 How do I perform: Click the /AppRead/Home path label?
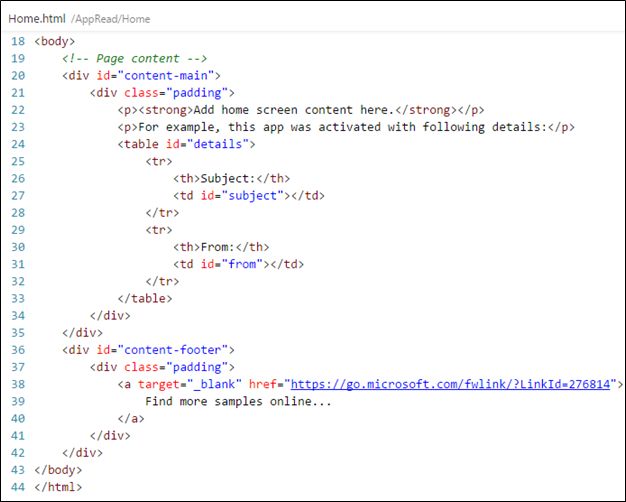[x=111, y=19]
